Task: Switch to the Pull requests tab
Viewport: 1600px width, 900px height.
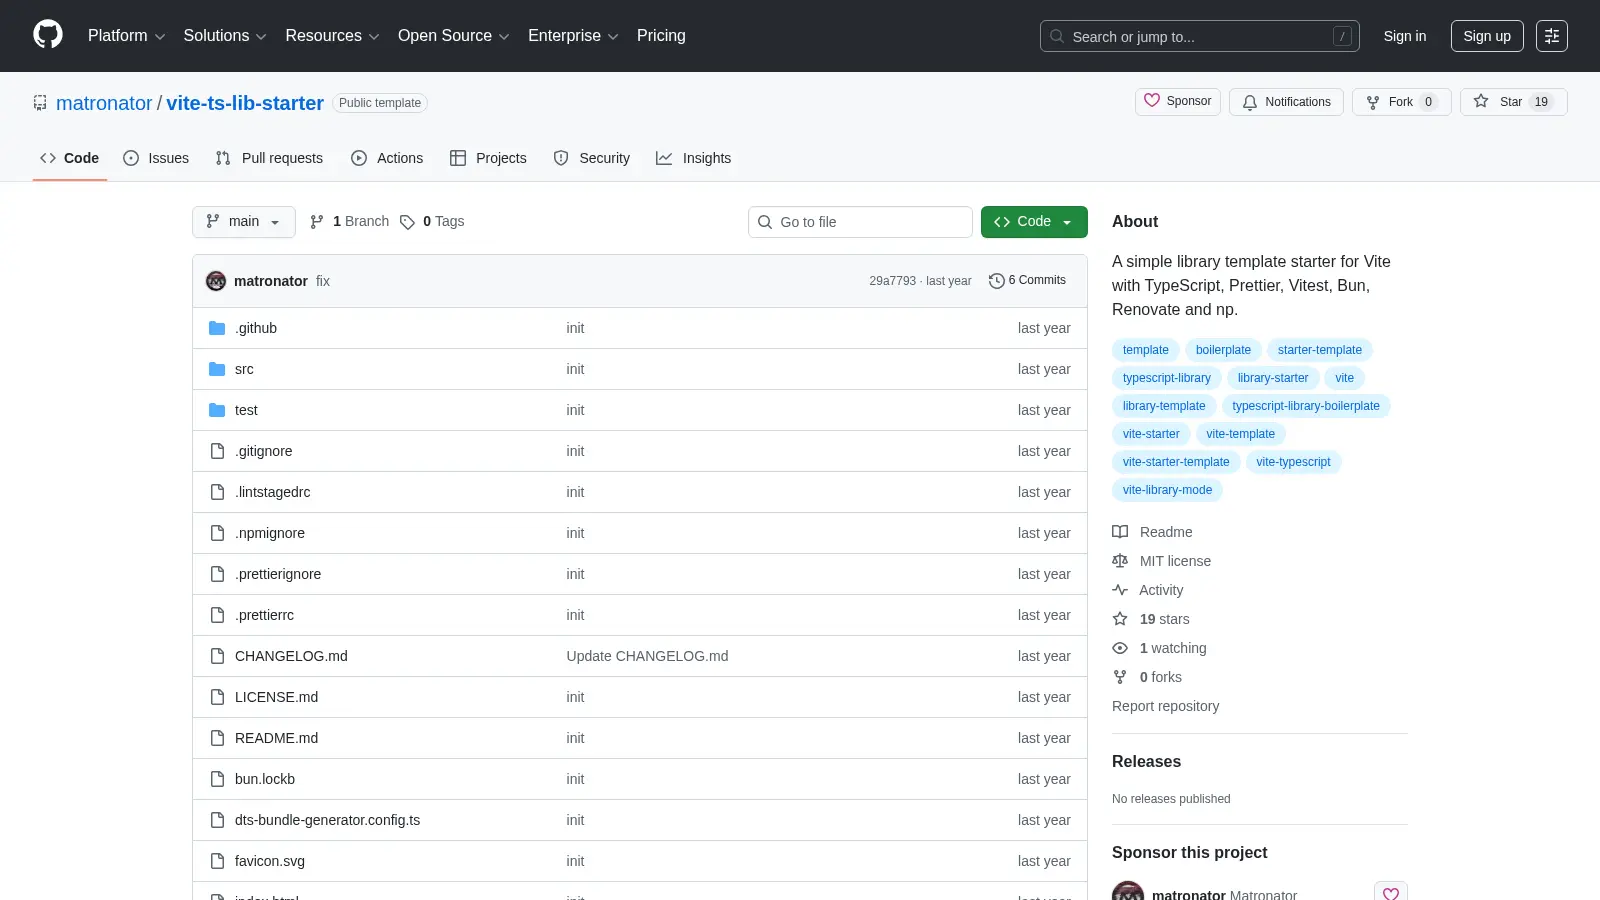Action: 269,158
